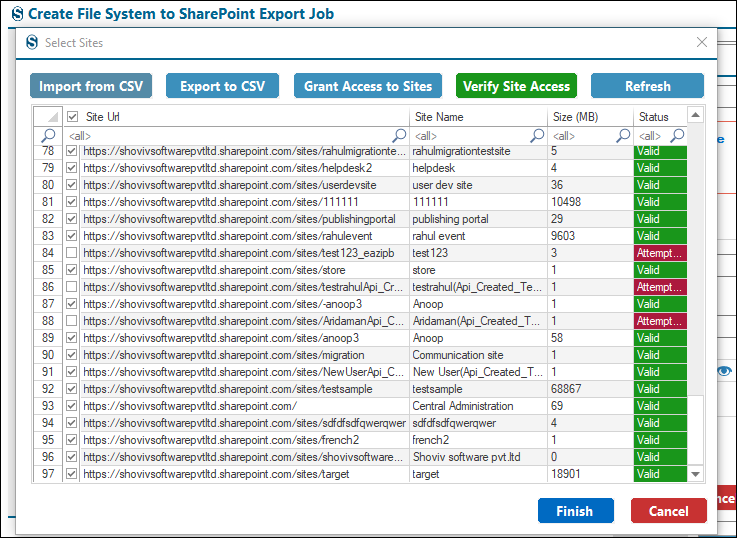Uncheck the sites/111111 checkbox
The width and height of the screenshot is (737, 538).
[x=71, y=202]
